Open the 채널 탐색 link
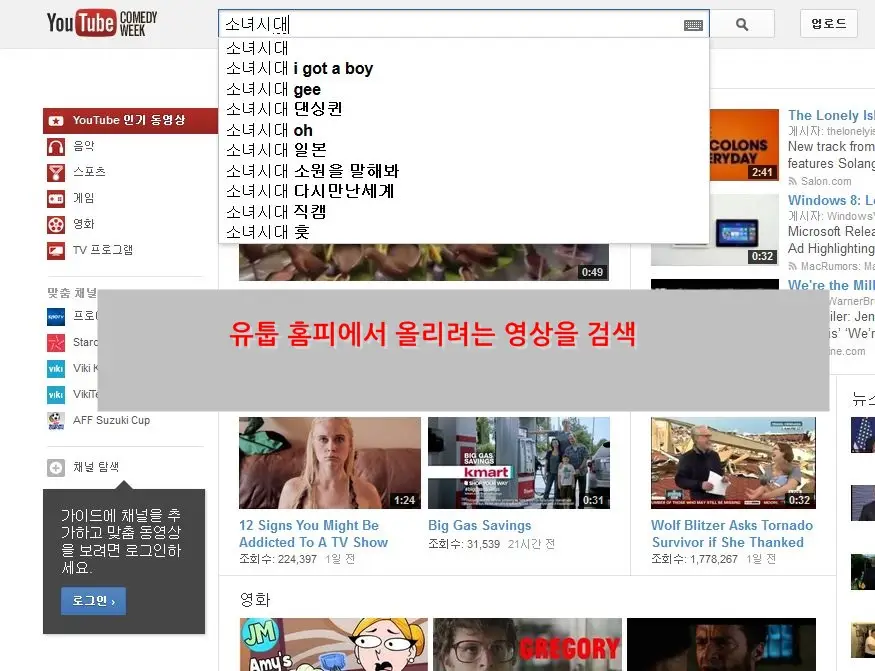This screenshot has height=671, width=875. point(96,467)
